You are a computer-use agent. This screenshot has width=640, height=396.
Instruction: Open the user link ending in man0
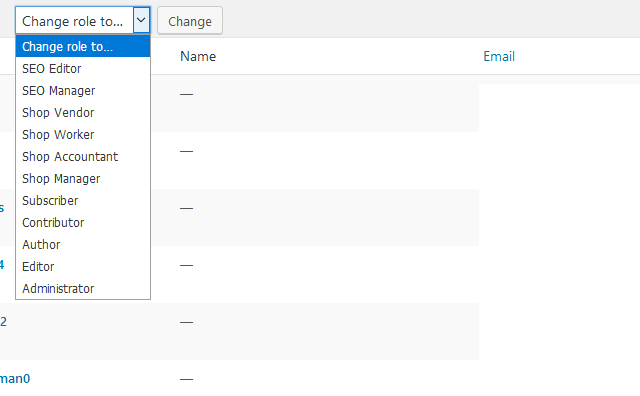15,379
